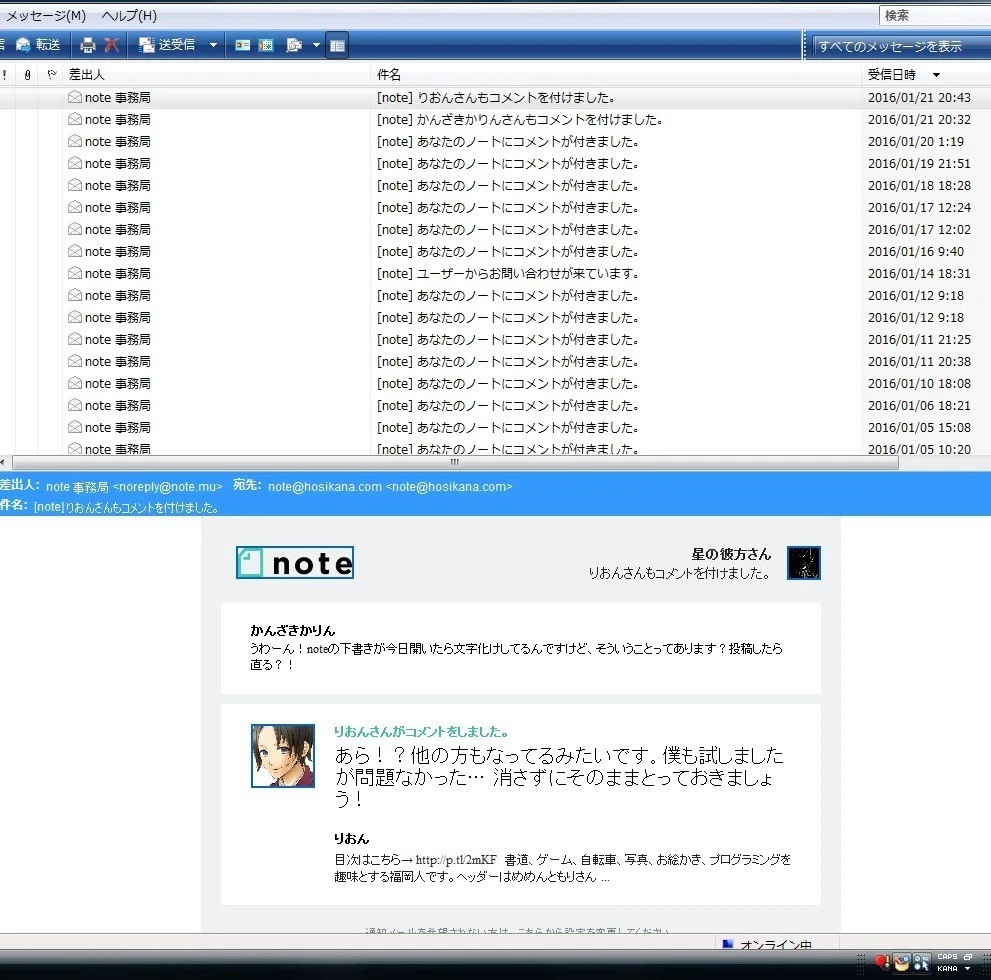Click the find message magnifier icon
Screen dimensions: 991x980
[294, 45]
